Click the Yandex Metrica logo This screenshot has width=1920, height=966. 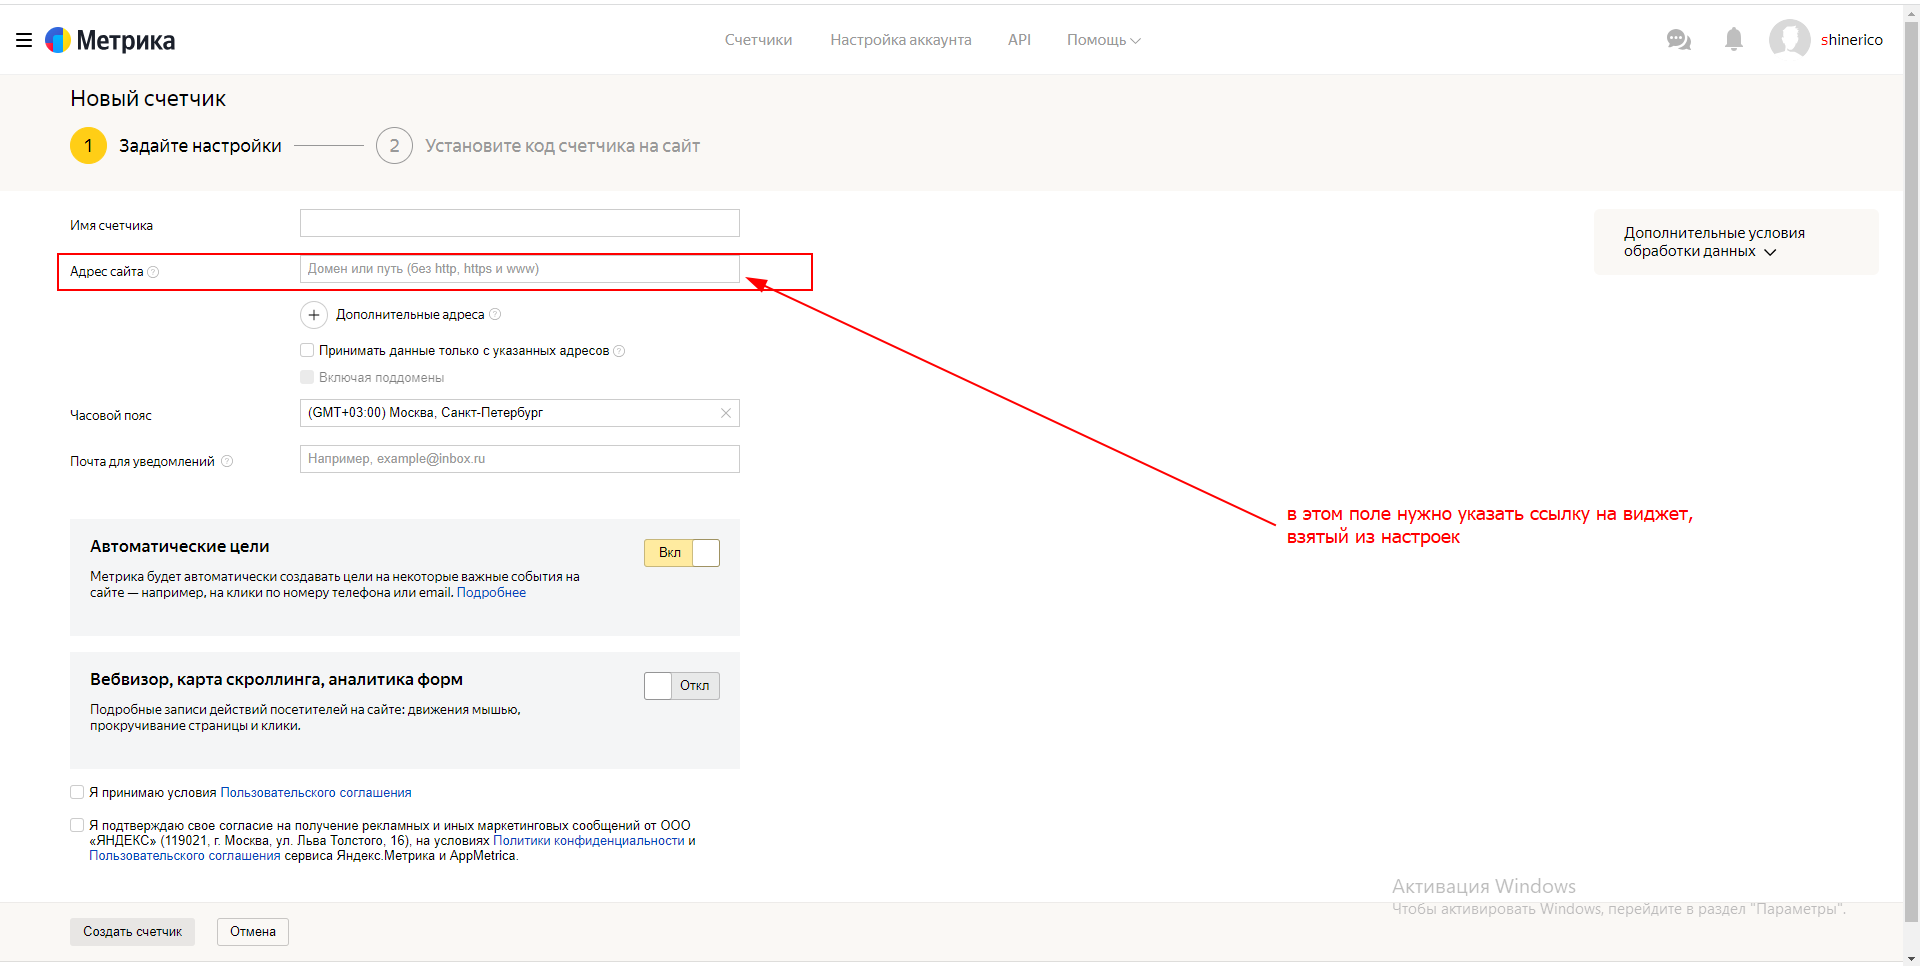pyautogui.click(x=111, y=40)
